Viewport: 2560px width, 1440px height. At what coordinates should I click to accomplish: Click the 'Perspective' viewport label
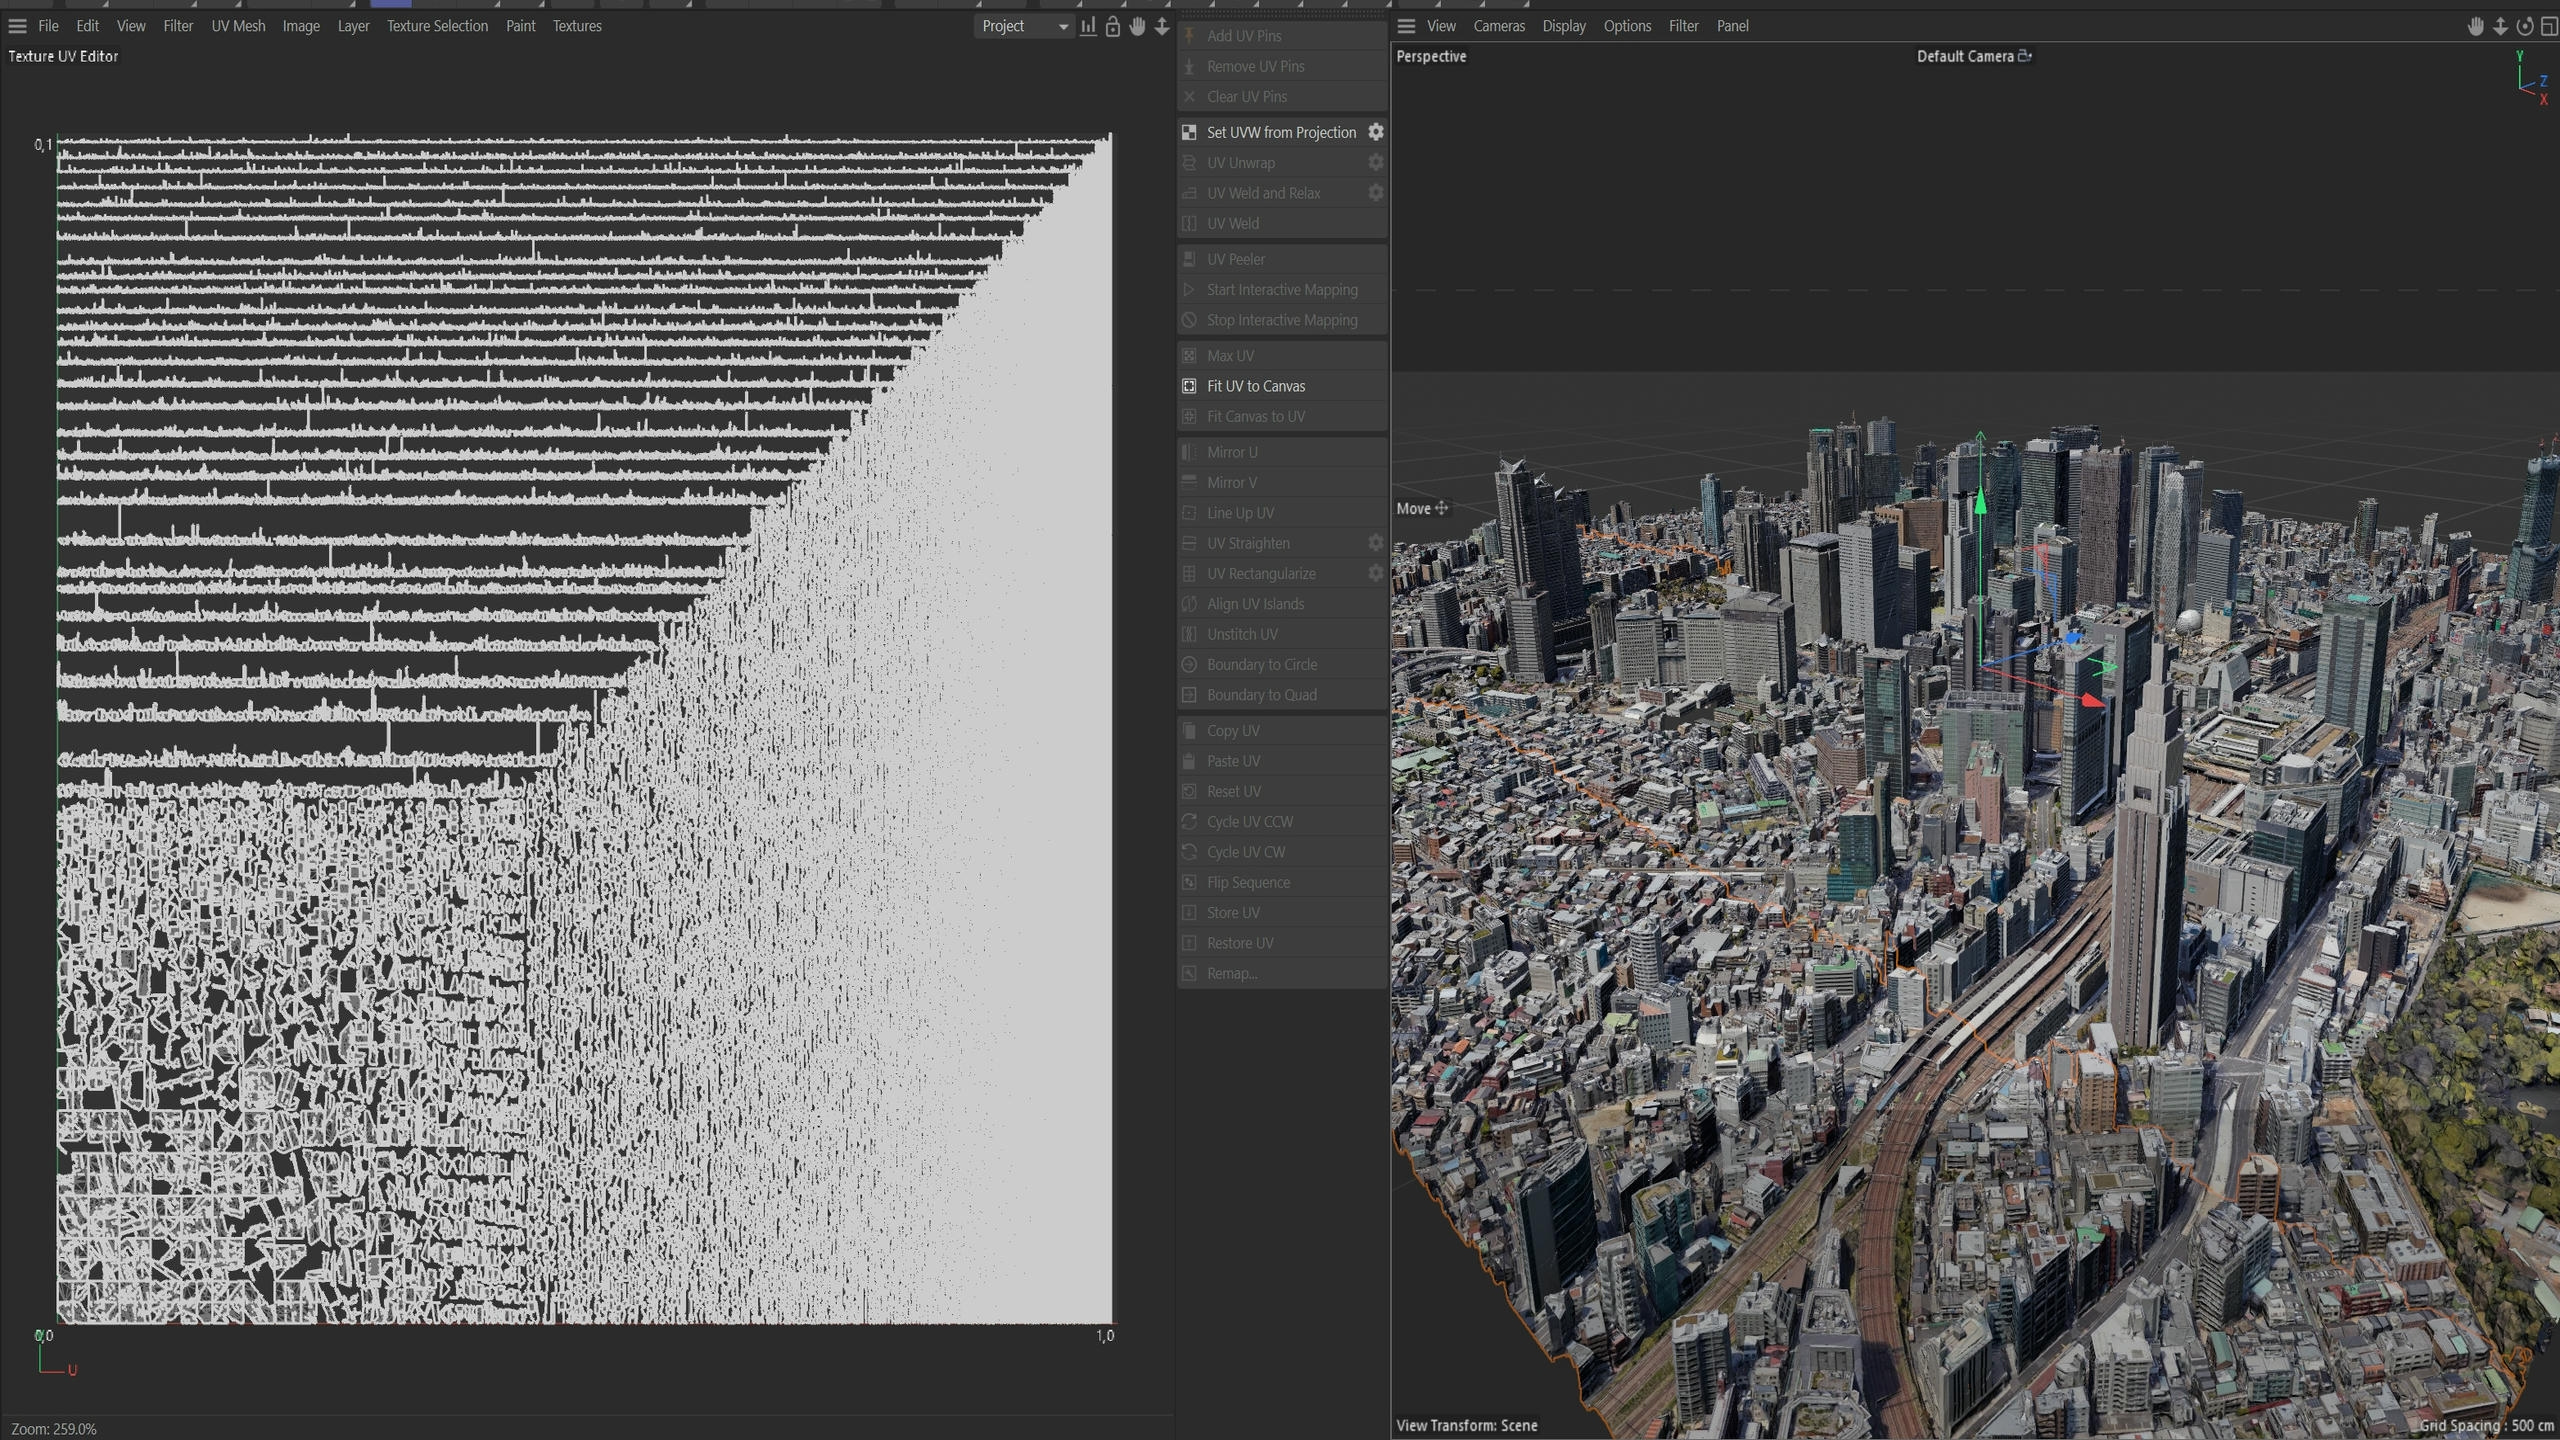pyautogui.click(x=1431, y=56)
